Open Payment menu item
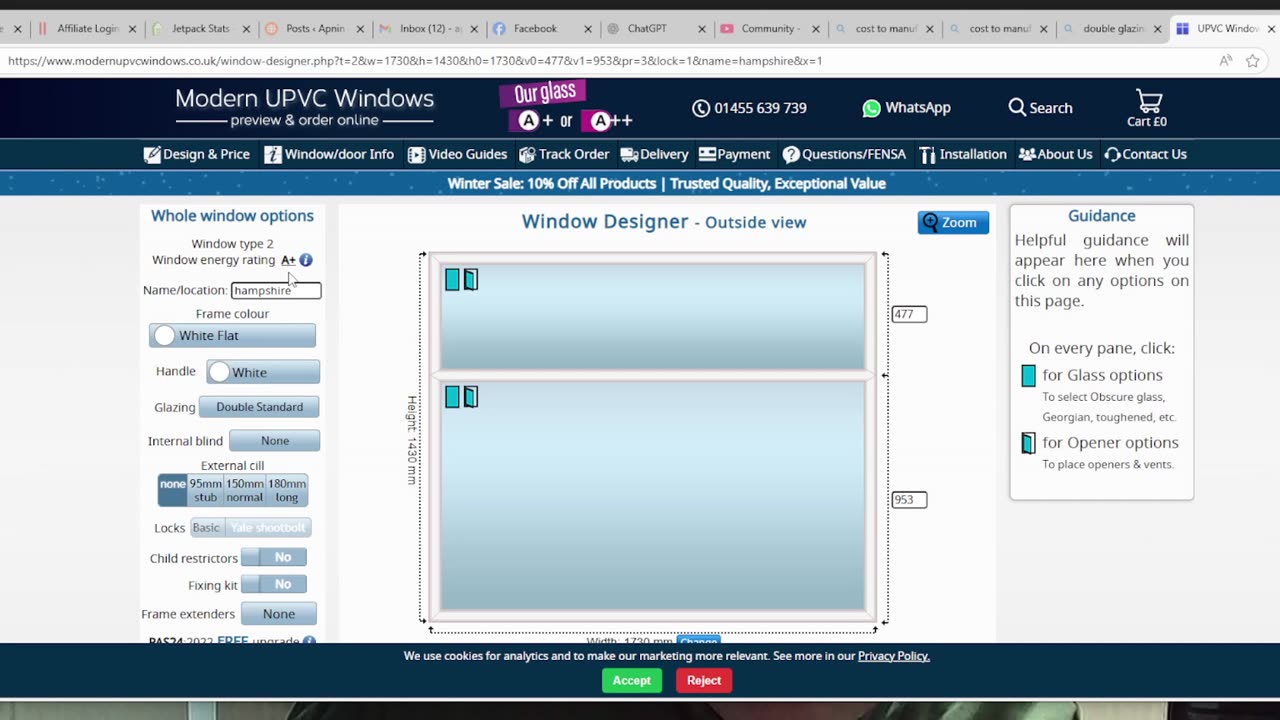 pyautogui.click(x=734, y=154)
